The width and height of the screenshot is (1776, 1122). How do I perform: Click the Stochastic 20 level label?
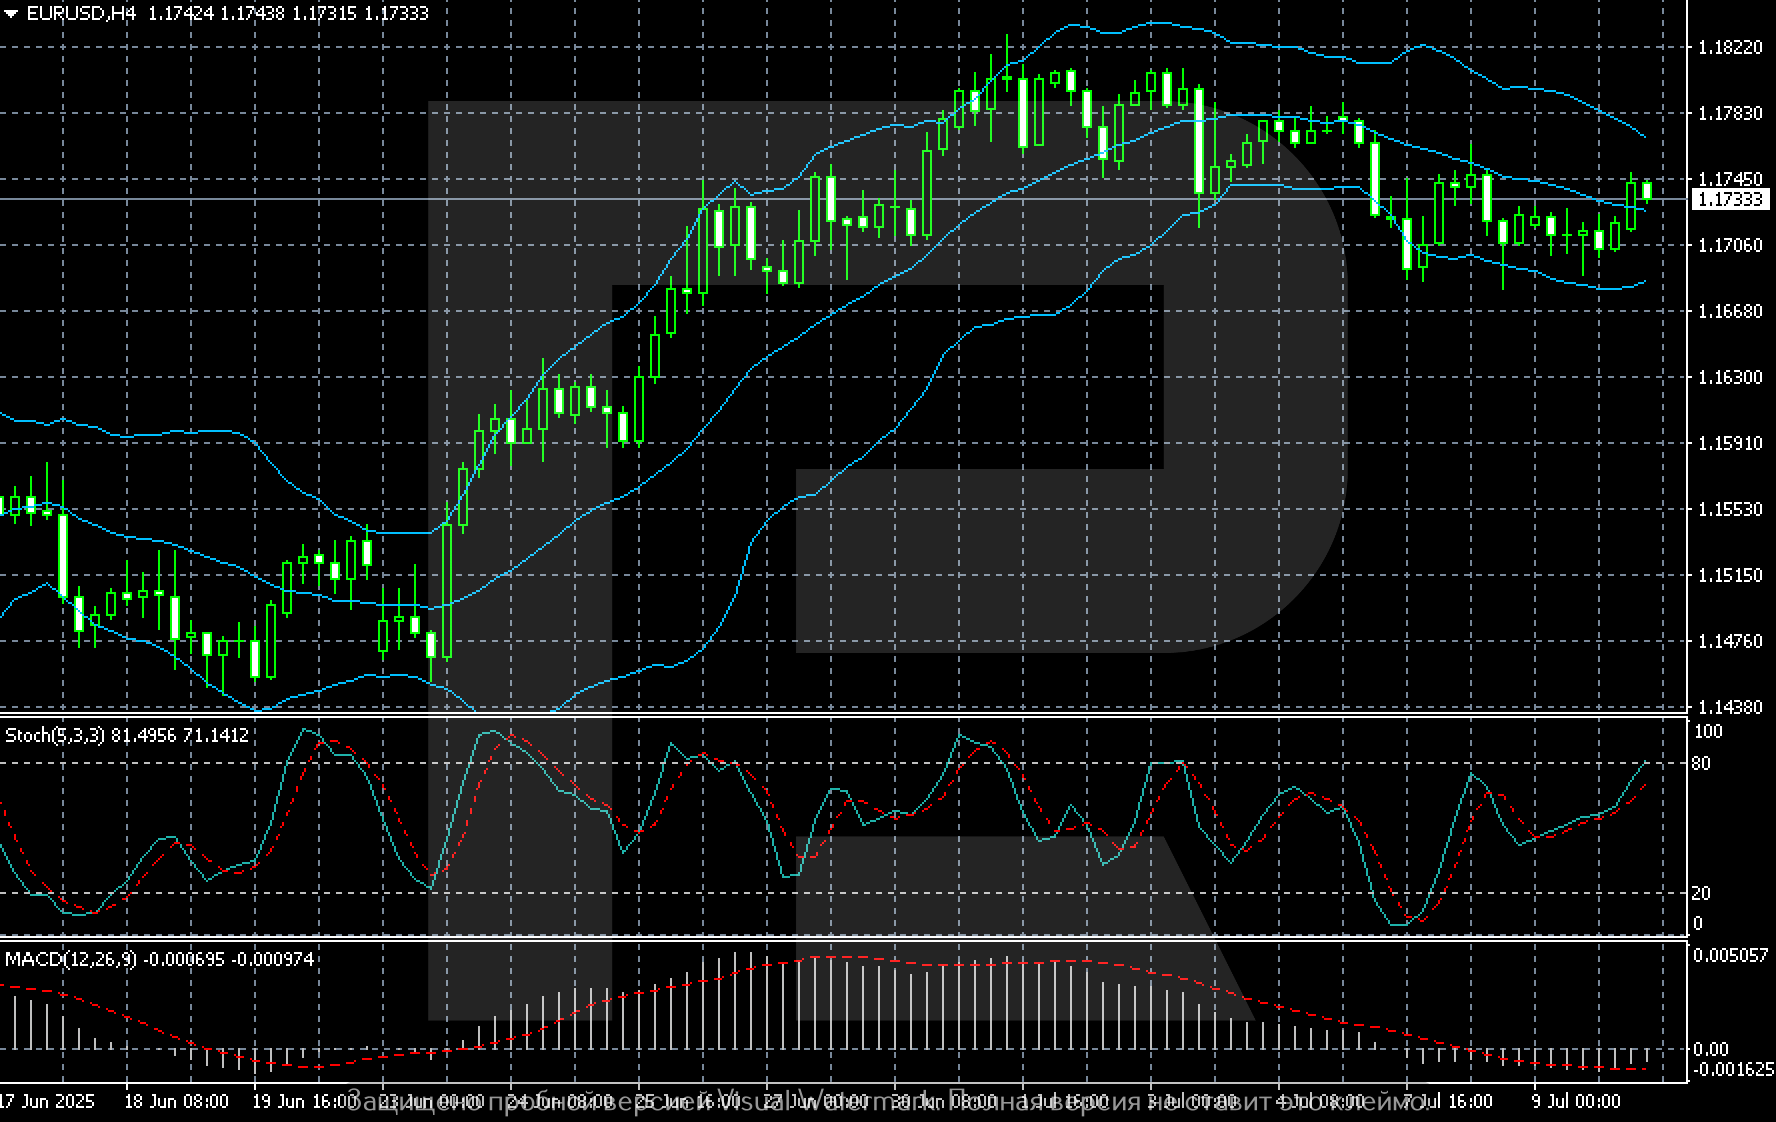point(1700,894)
